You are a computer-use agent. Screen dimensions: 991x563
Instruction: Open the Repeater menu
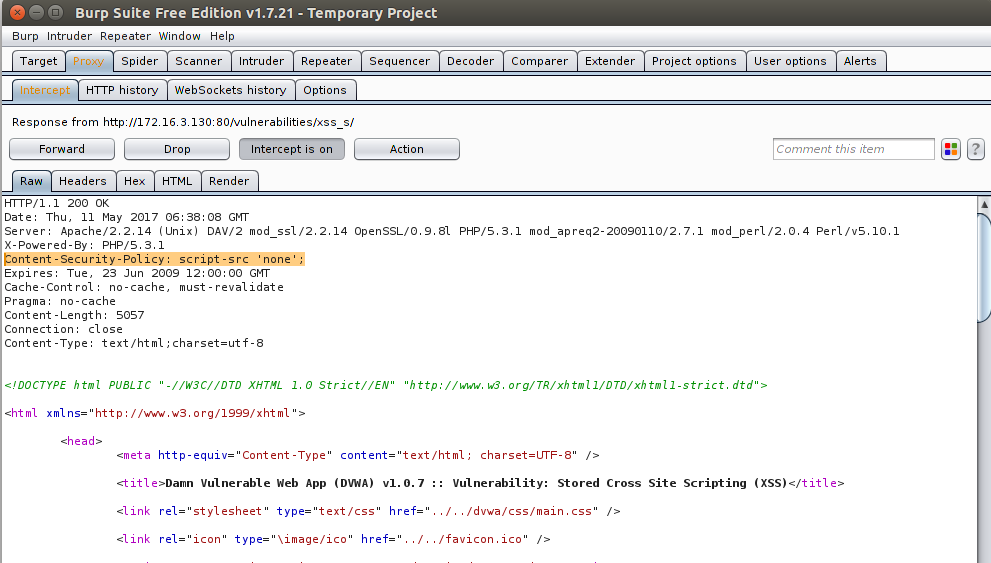[125, 36]
